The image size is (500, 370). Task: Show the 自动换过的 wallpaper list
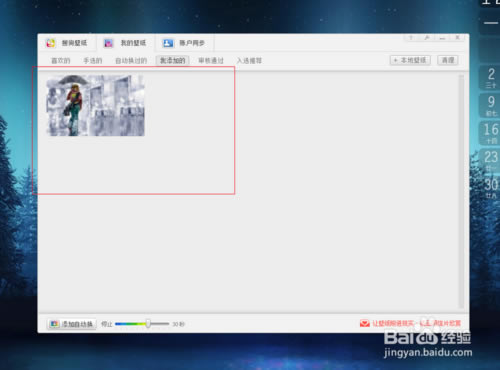click(x=131, y=61)
